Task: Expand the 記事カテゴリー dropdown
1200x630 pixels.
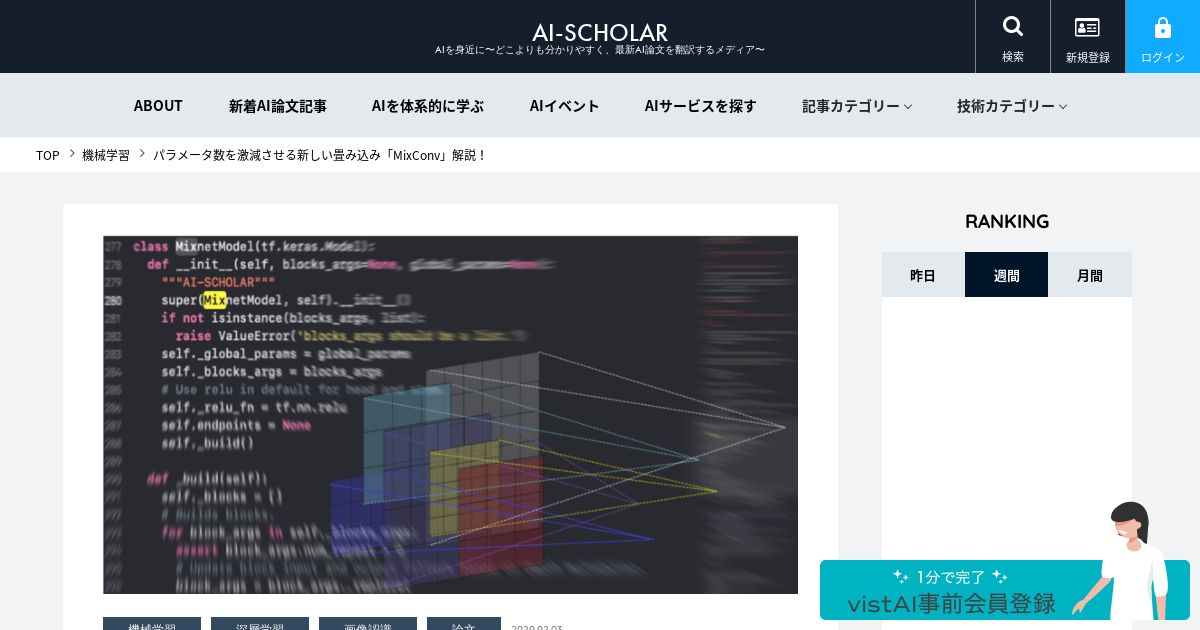Action: pyautogui.click(x=857, y=105)
